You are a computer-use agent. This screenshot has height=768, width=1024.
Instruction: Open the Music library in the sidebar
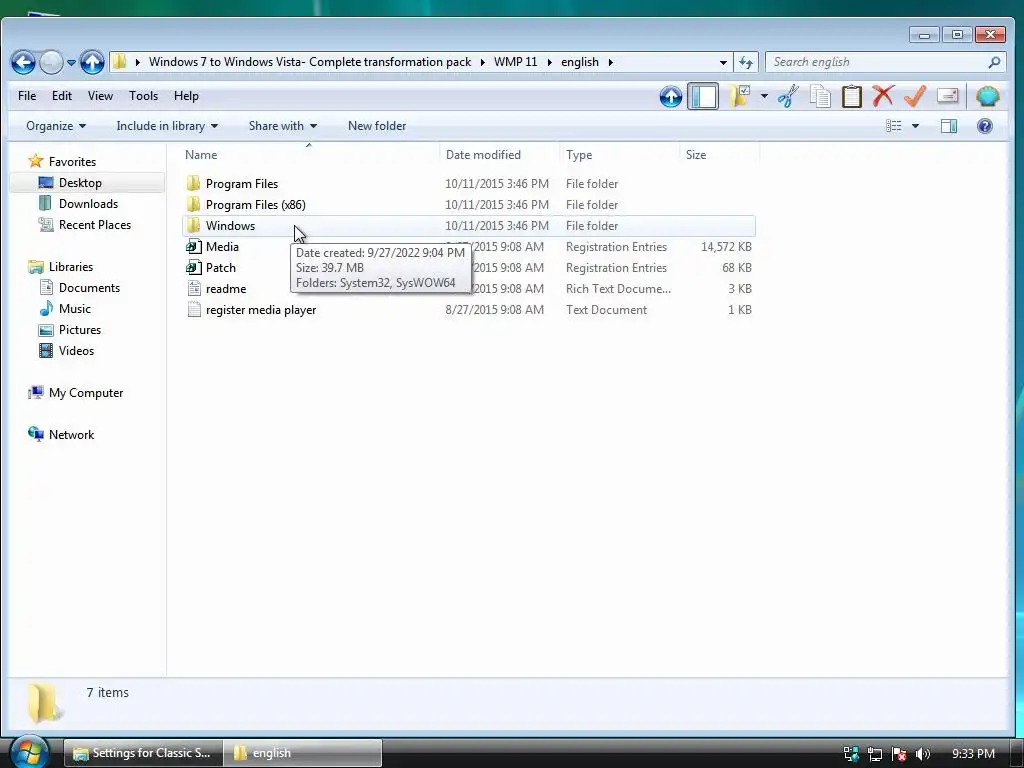[x=74, y=308]
